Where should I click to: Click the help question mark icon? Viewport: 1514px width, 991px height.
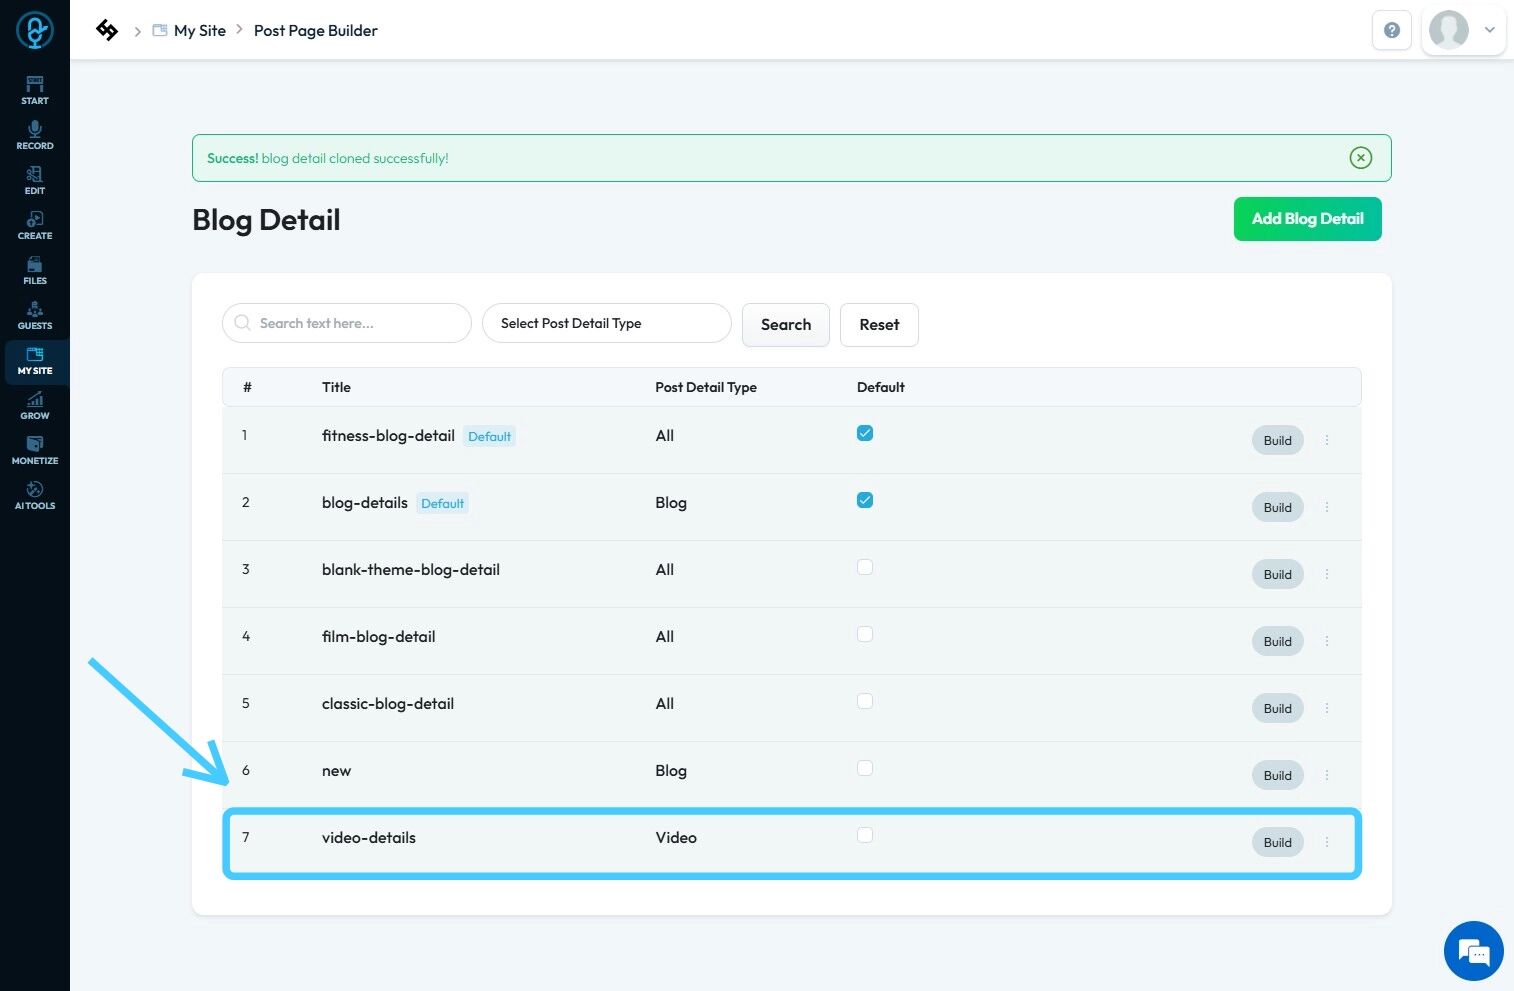point(1391,30)
